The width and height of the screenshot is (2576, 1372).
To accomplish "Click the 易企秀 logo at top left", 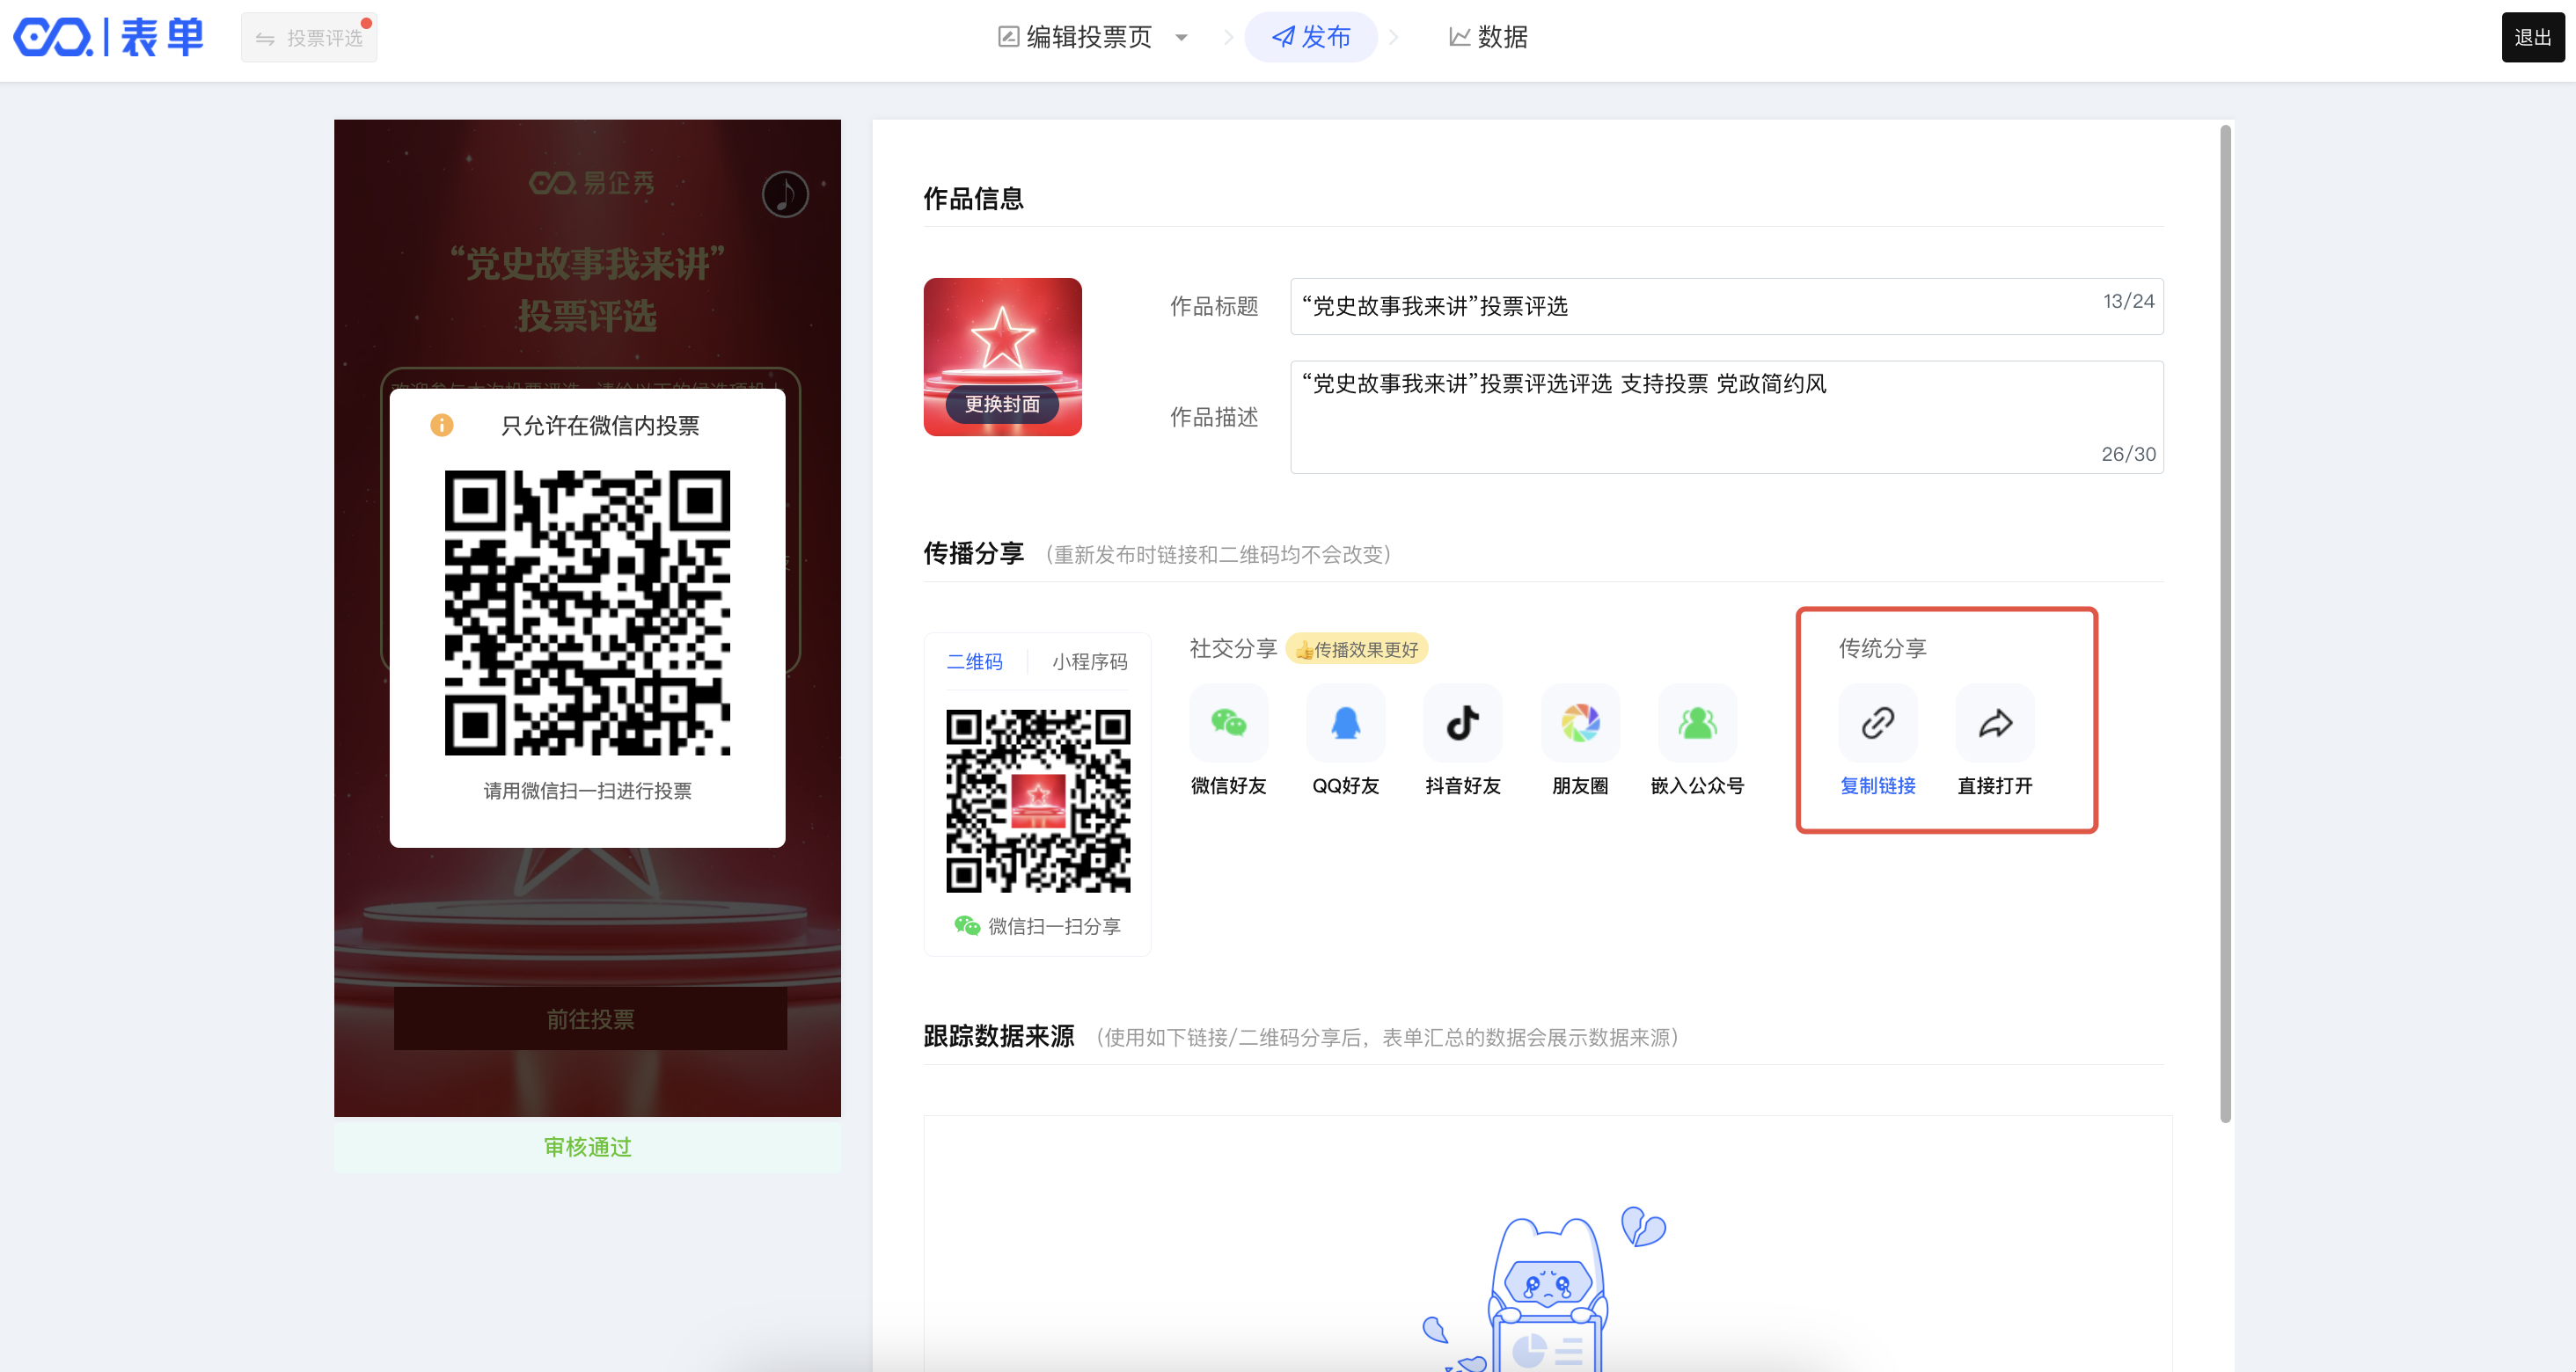I will click(108, 38).
